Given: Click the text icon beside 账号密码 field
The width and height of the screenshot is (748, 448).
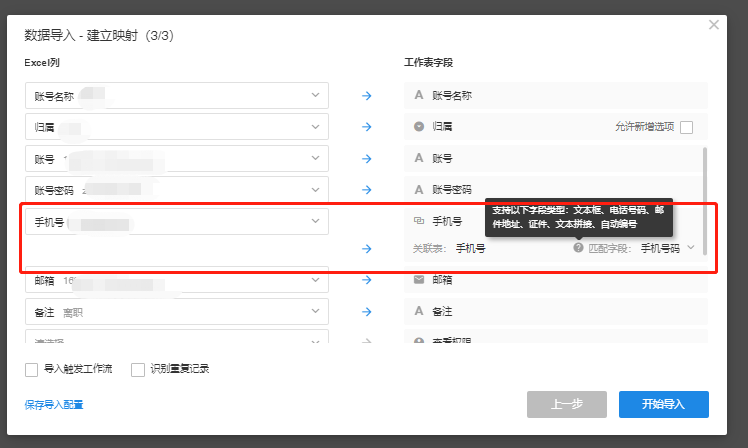Looking at the screenshot, I should pyautogui.click(x=419, y=190).
